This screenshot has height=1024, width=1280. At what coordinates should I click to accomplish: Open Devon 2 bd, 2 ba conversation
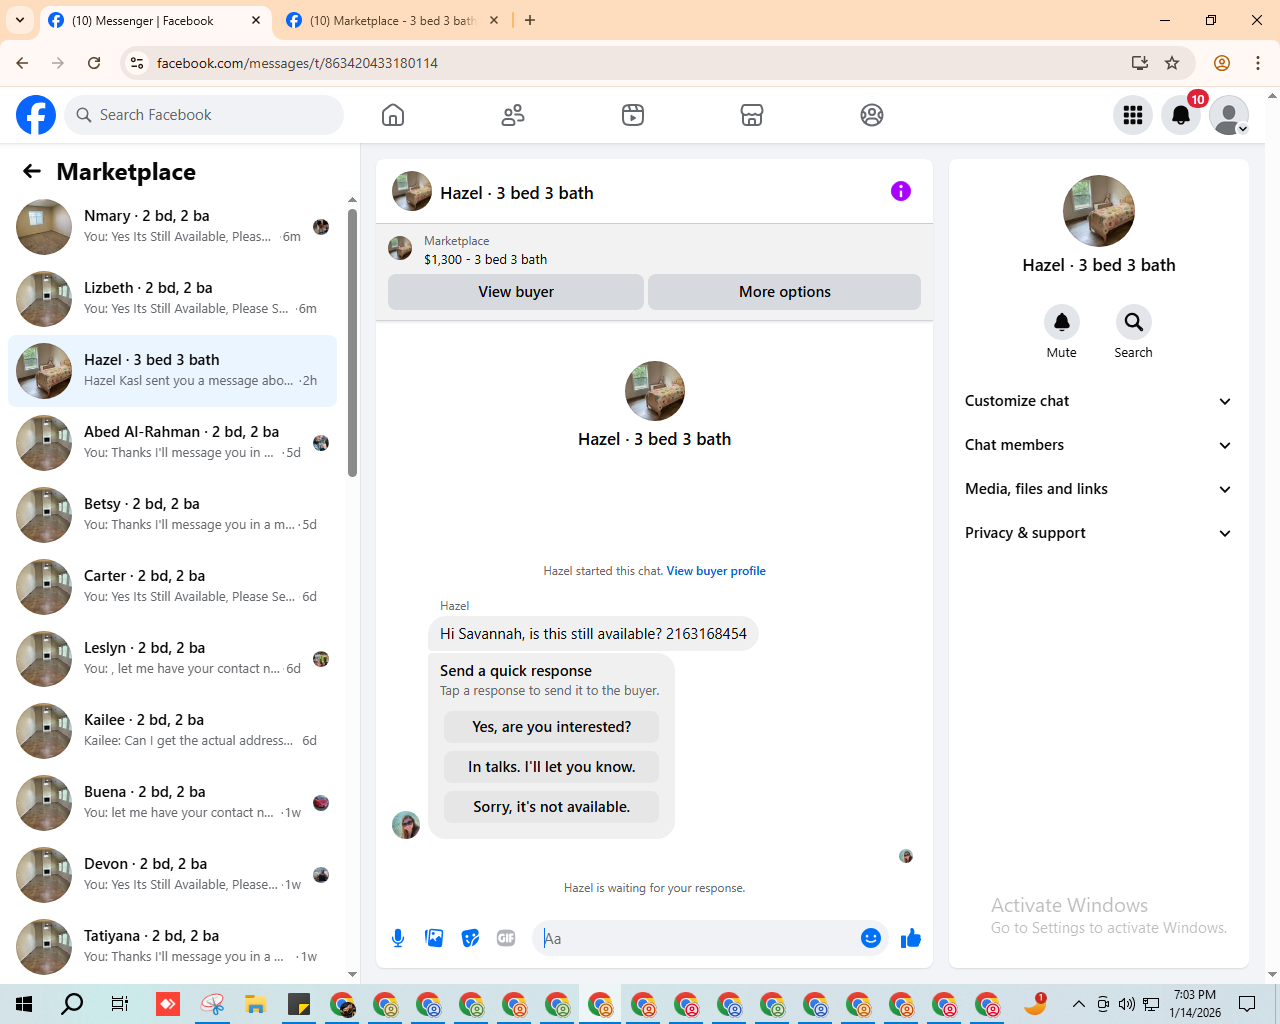coord(172,875)
